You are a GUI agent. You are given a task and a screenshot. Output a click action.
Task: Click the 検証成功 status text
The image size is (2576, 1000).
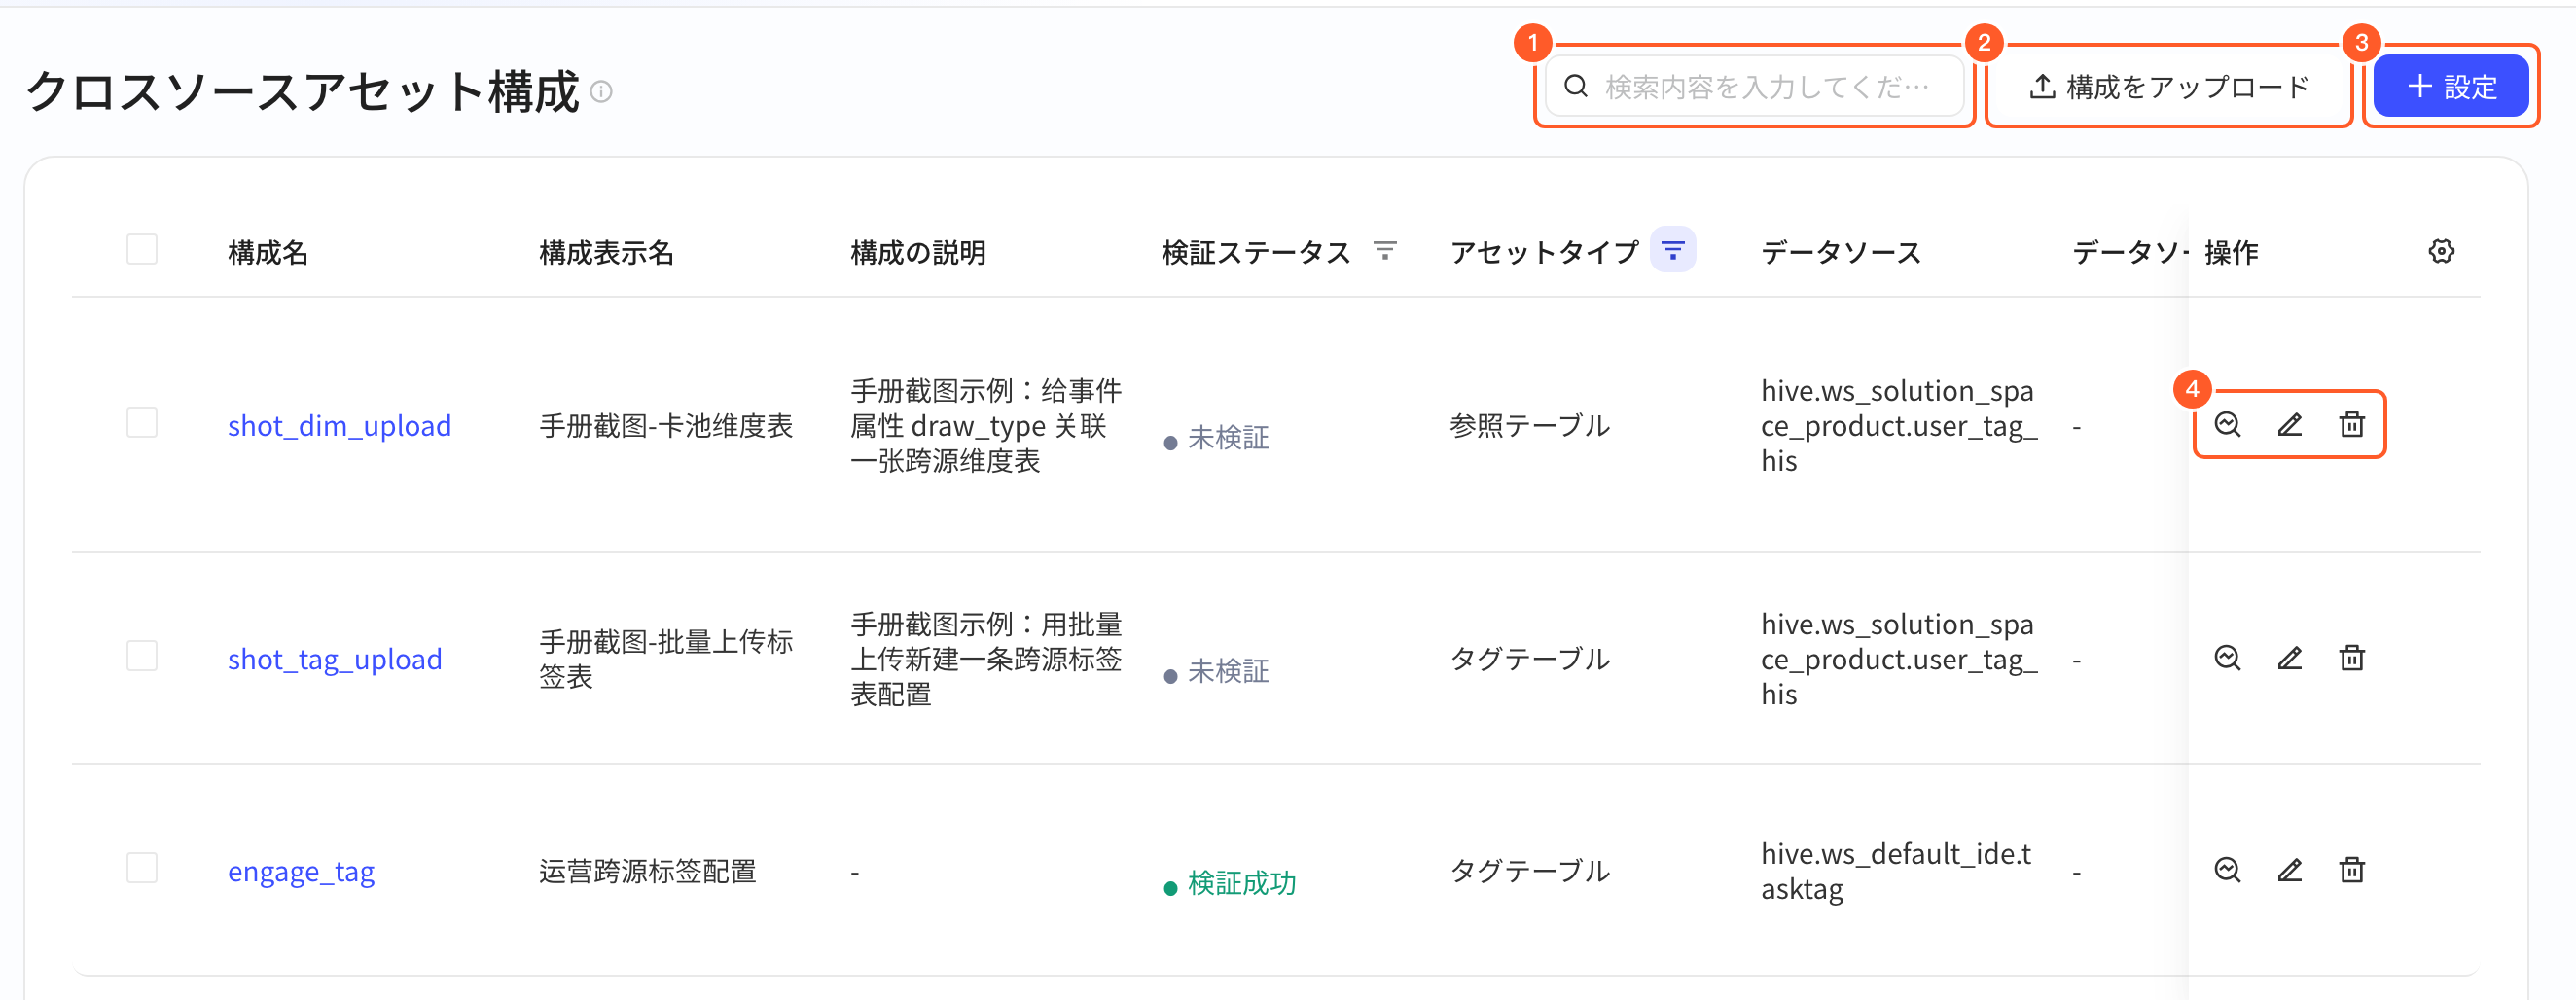pyautogui.click(x=1242, y=884)
